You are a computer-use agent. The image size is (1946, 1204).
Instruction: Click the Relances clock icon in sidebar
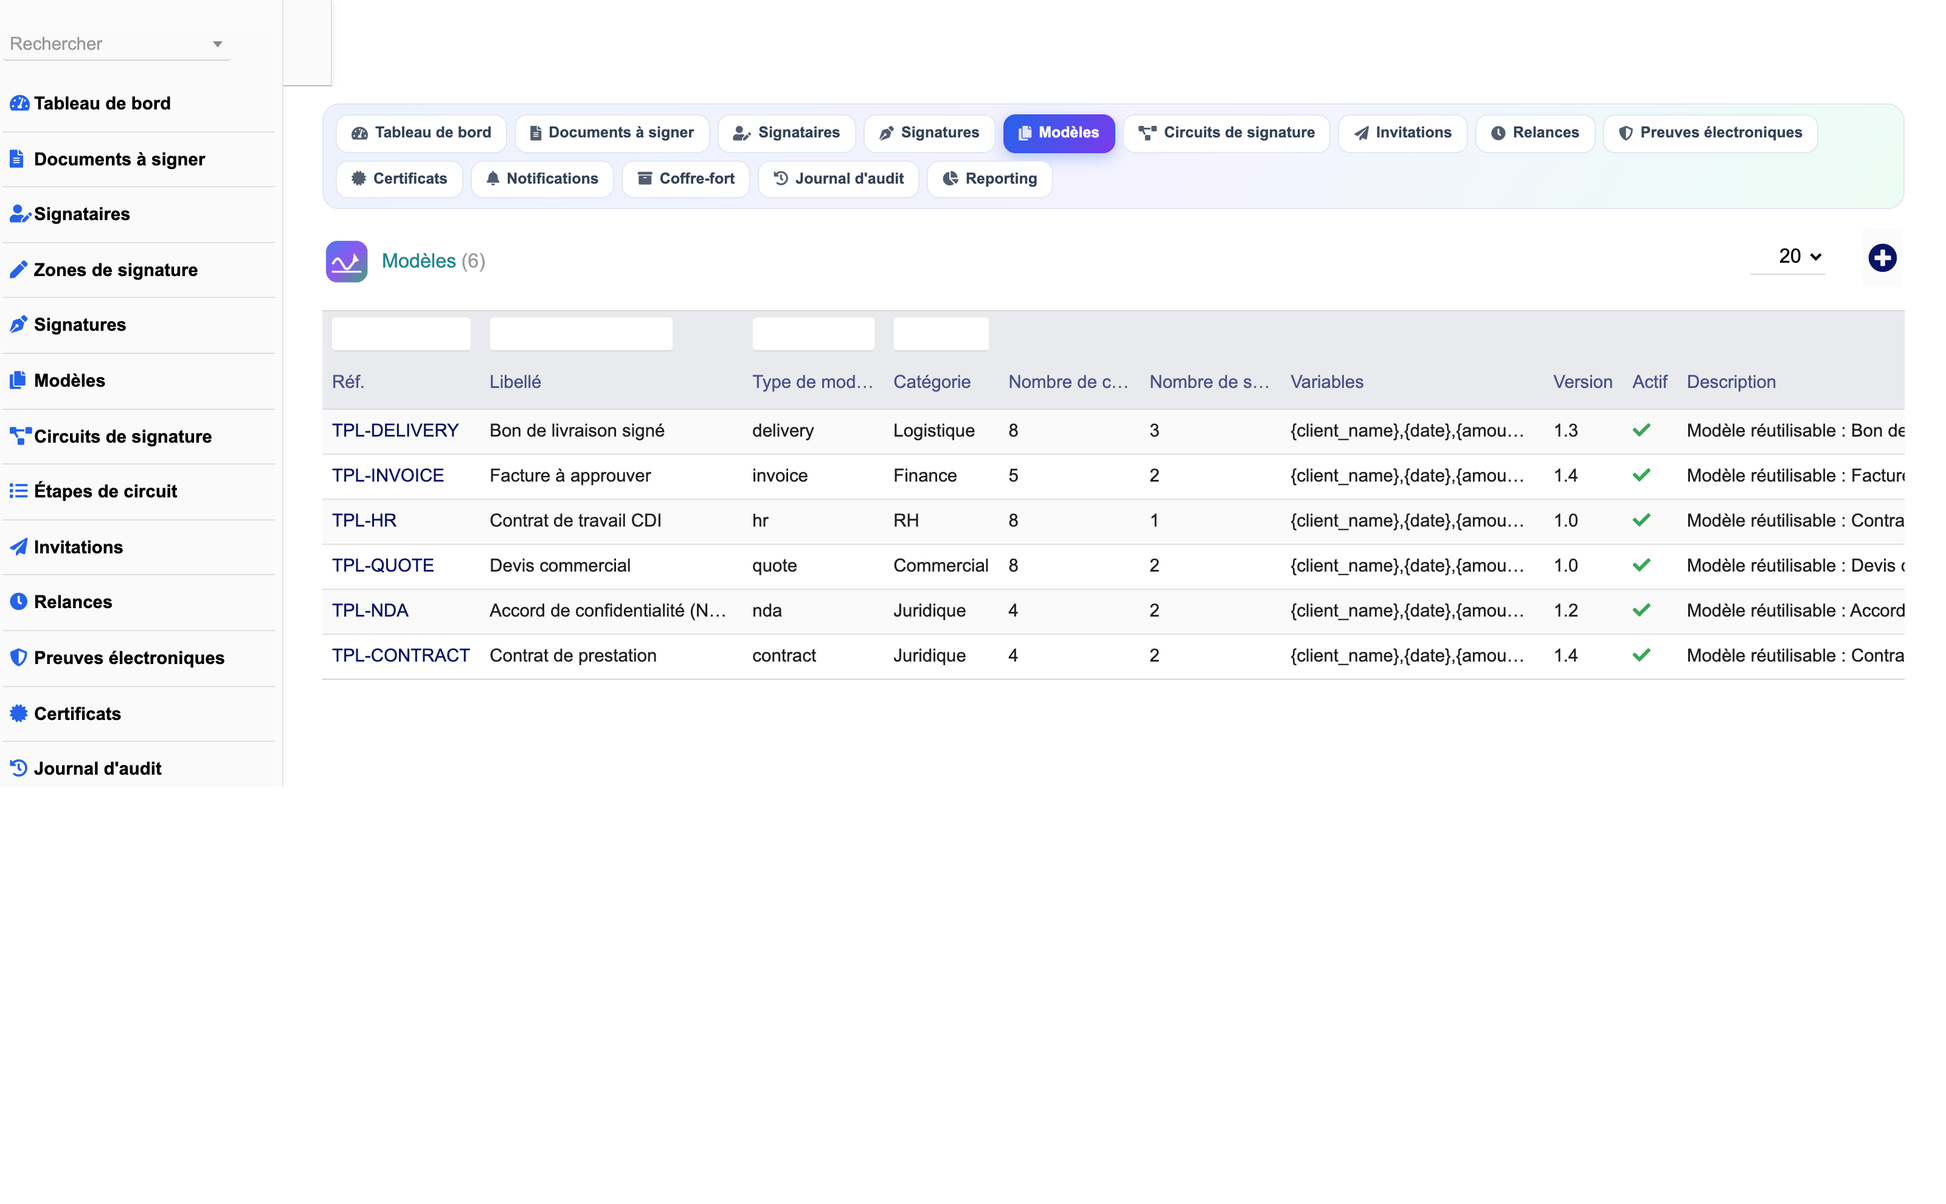pos(18,602)
